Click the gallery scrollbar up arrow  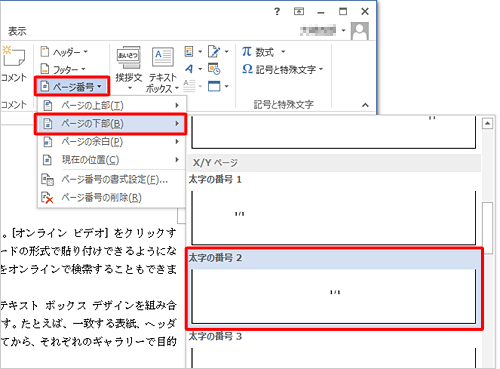pyautogui.click(x=487, y=124)
